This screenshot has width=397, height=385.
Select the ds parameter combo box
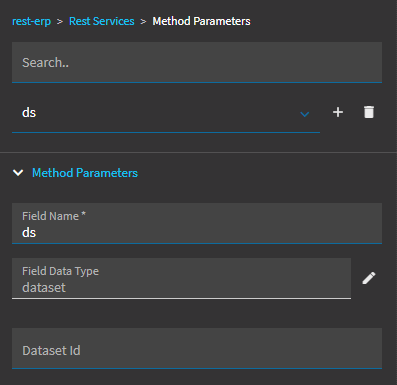click(166, 113)
